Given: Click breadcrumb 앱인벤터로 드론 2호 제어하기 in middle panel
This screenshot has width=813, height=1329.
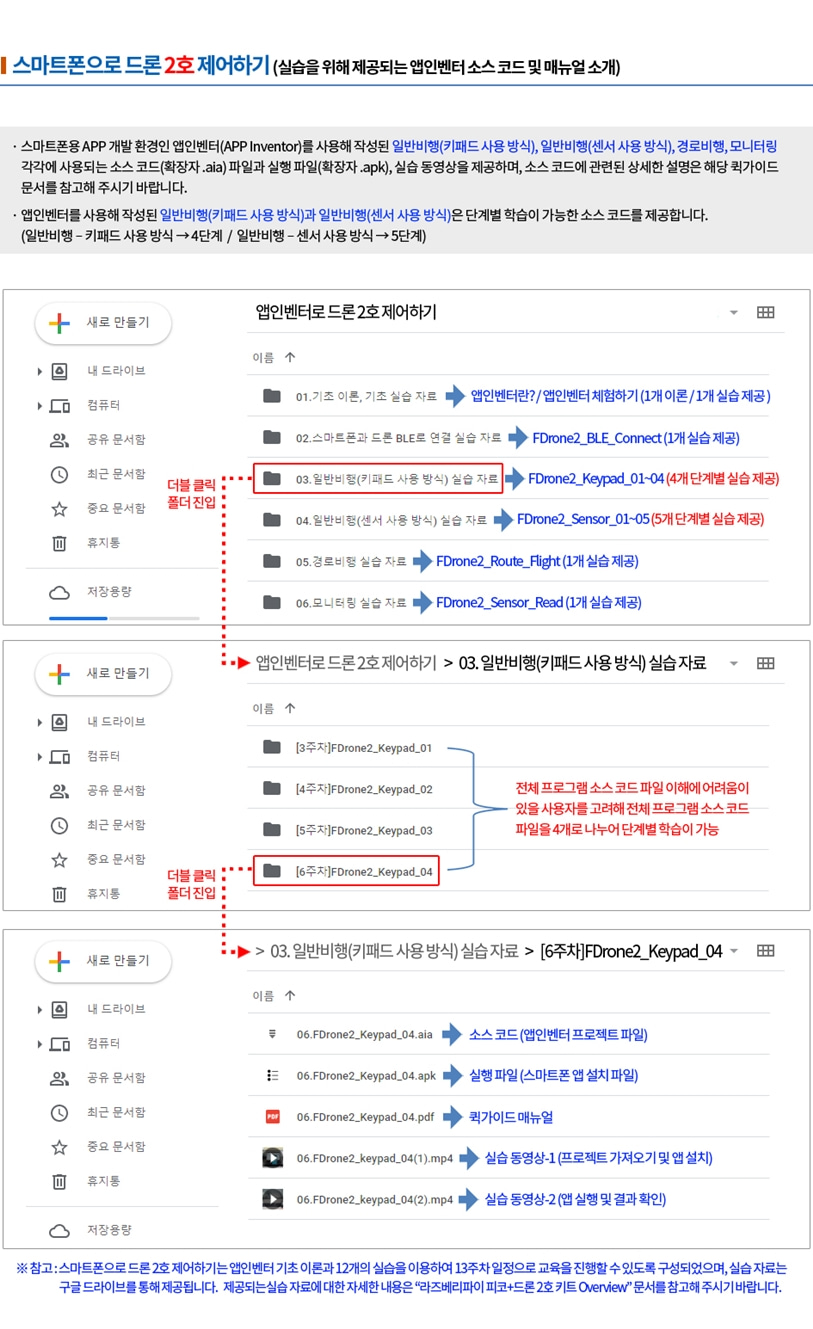Looking at the screenshot, I should 346,662.
